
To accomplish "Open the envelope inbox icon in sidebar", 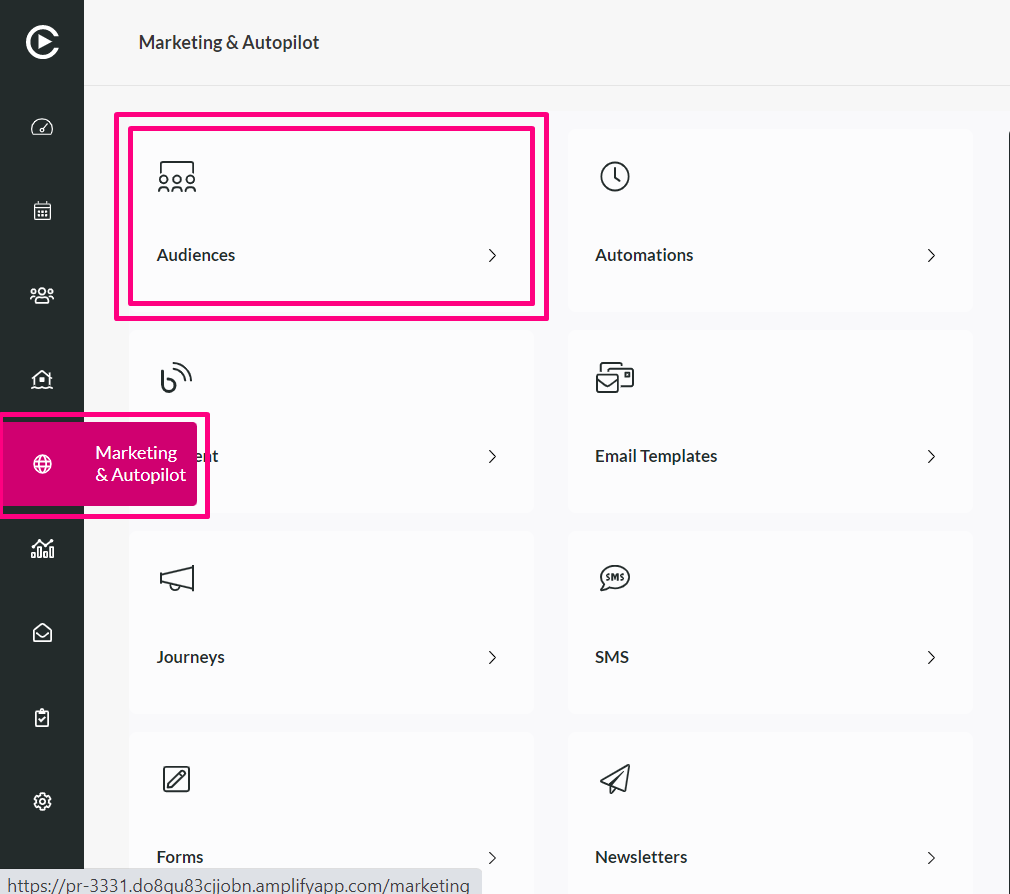I will [42, 633].
